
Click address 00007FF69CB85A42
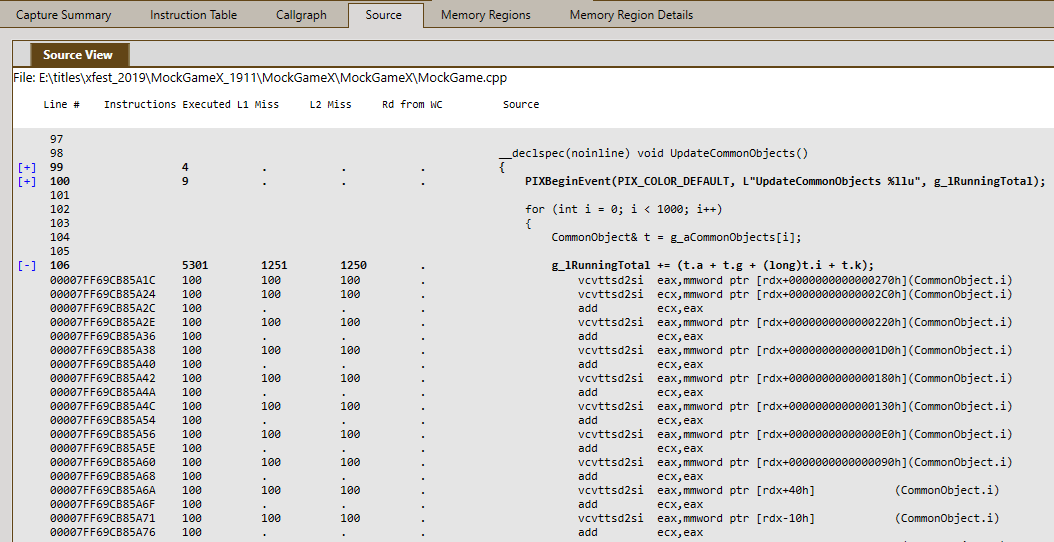[x=102, y=378]
